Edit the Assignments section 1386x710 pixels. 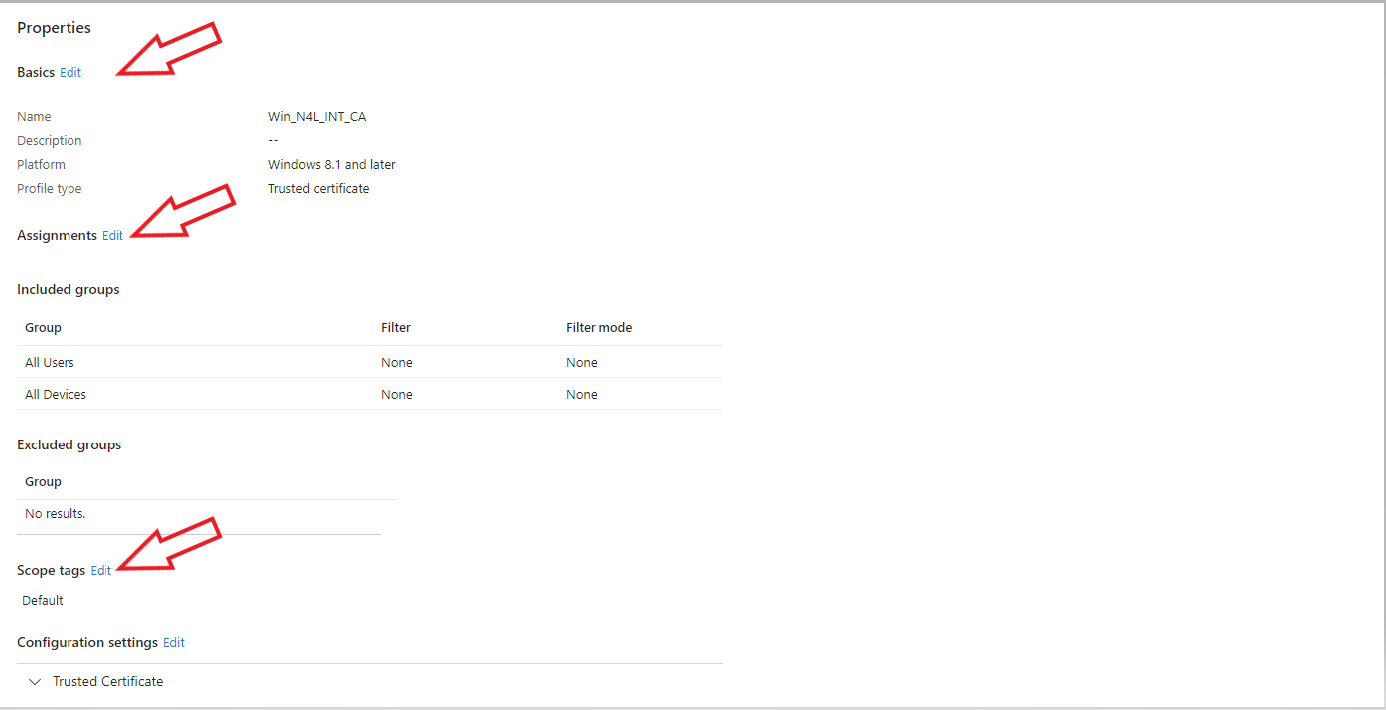tap(112, 235)
